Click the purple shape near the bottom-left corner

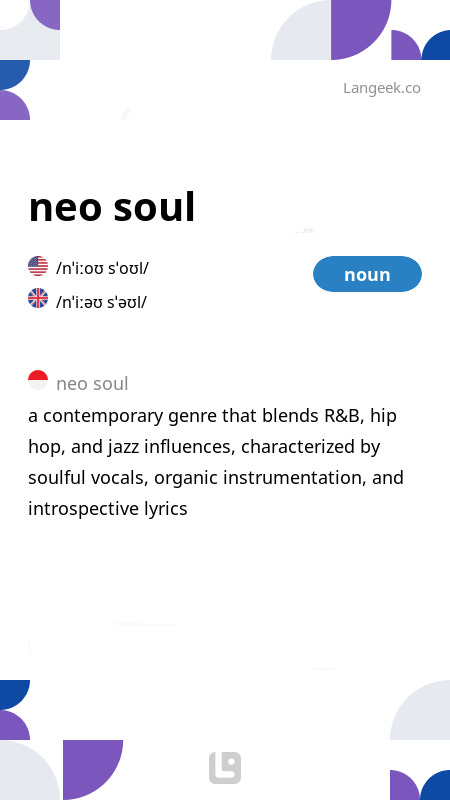click(x=93, y=770)
